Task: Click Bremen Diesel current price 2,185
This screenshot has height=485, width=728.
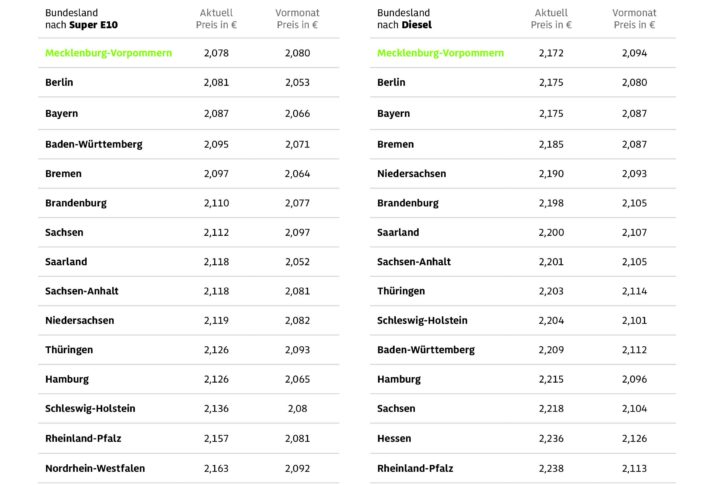Action: (551, 144)
